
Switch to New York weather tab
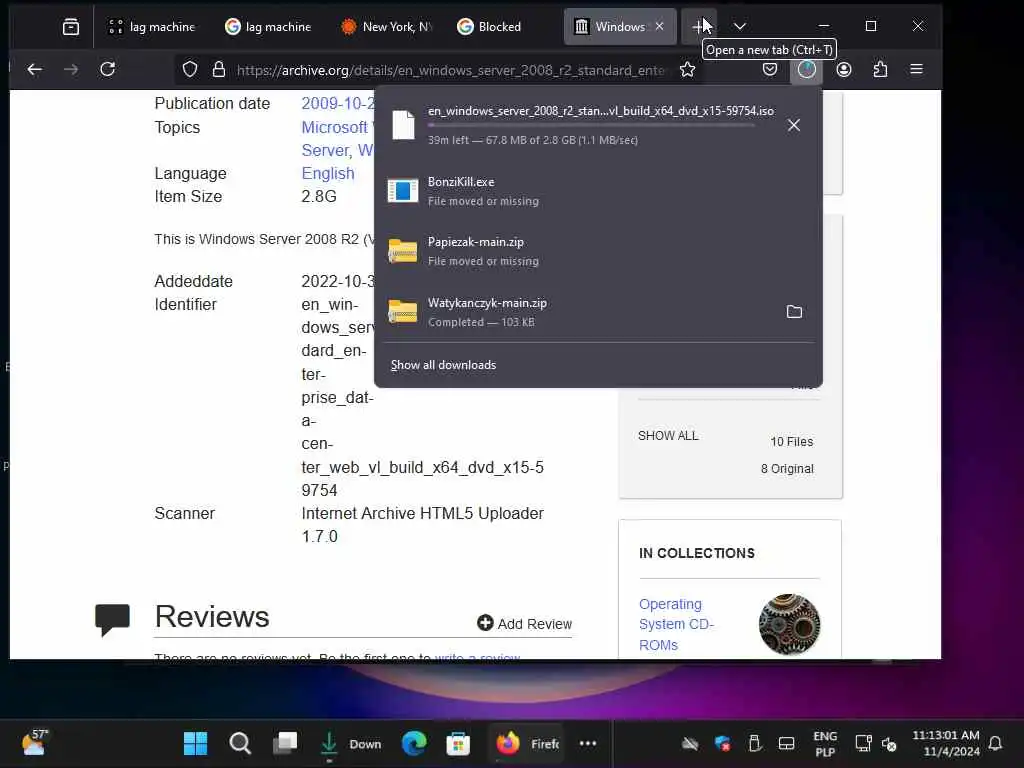point(385,27)
